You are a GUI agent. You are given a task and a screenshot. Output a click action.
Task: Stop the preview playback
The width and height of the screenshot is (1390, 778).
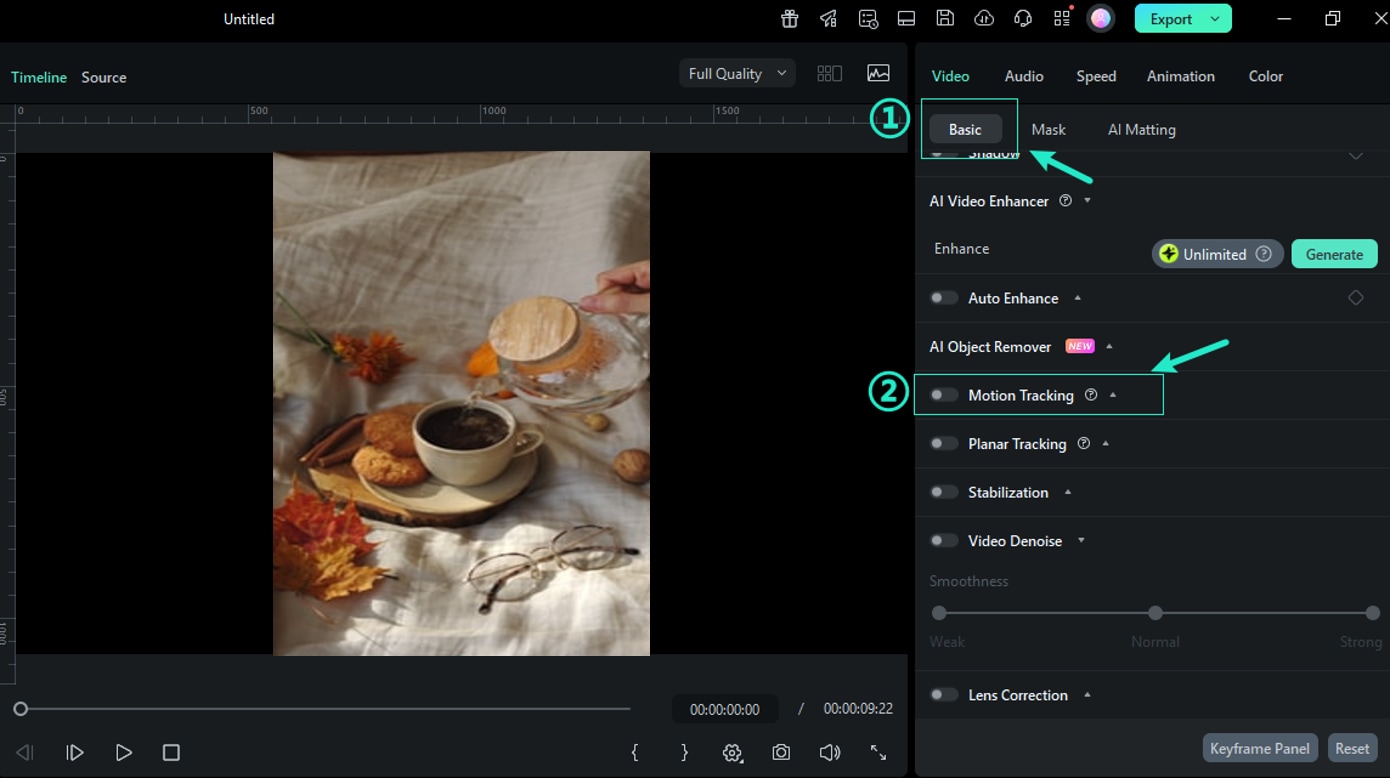click(x=171, y=752)
